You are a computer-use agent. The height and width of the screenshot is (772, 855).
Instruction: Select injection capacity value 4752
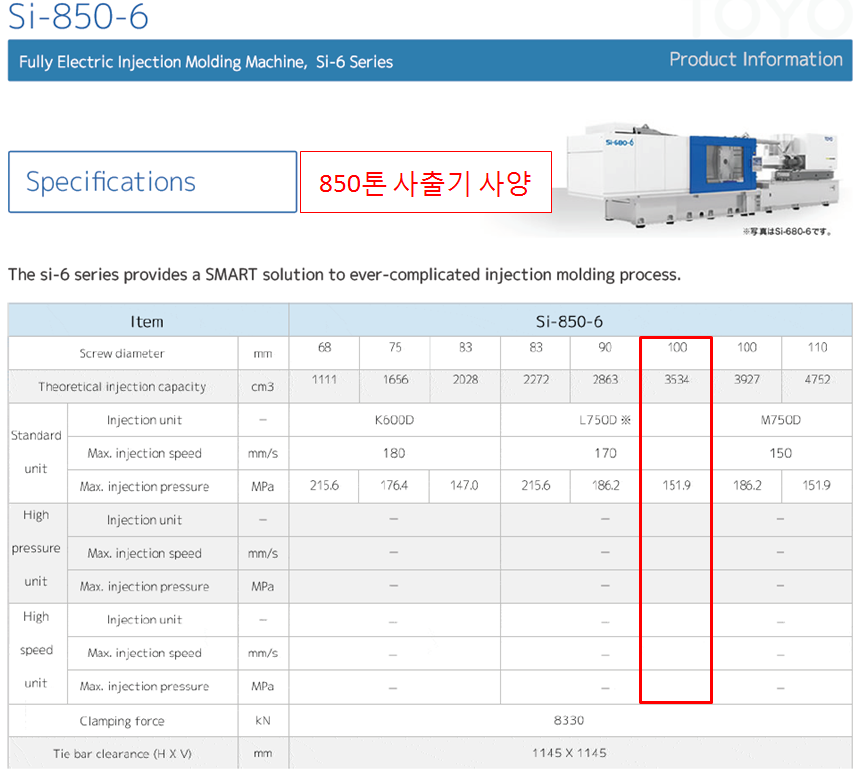pyautogui.click(x=817, y=379)
